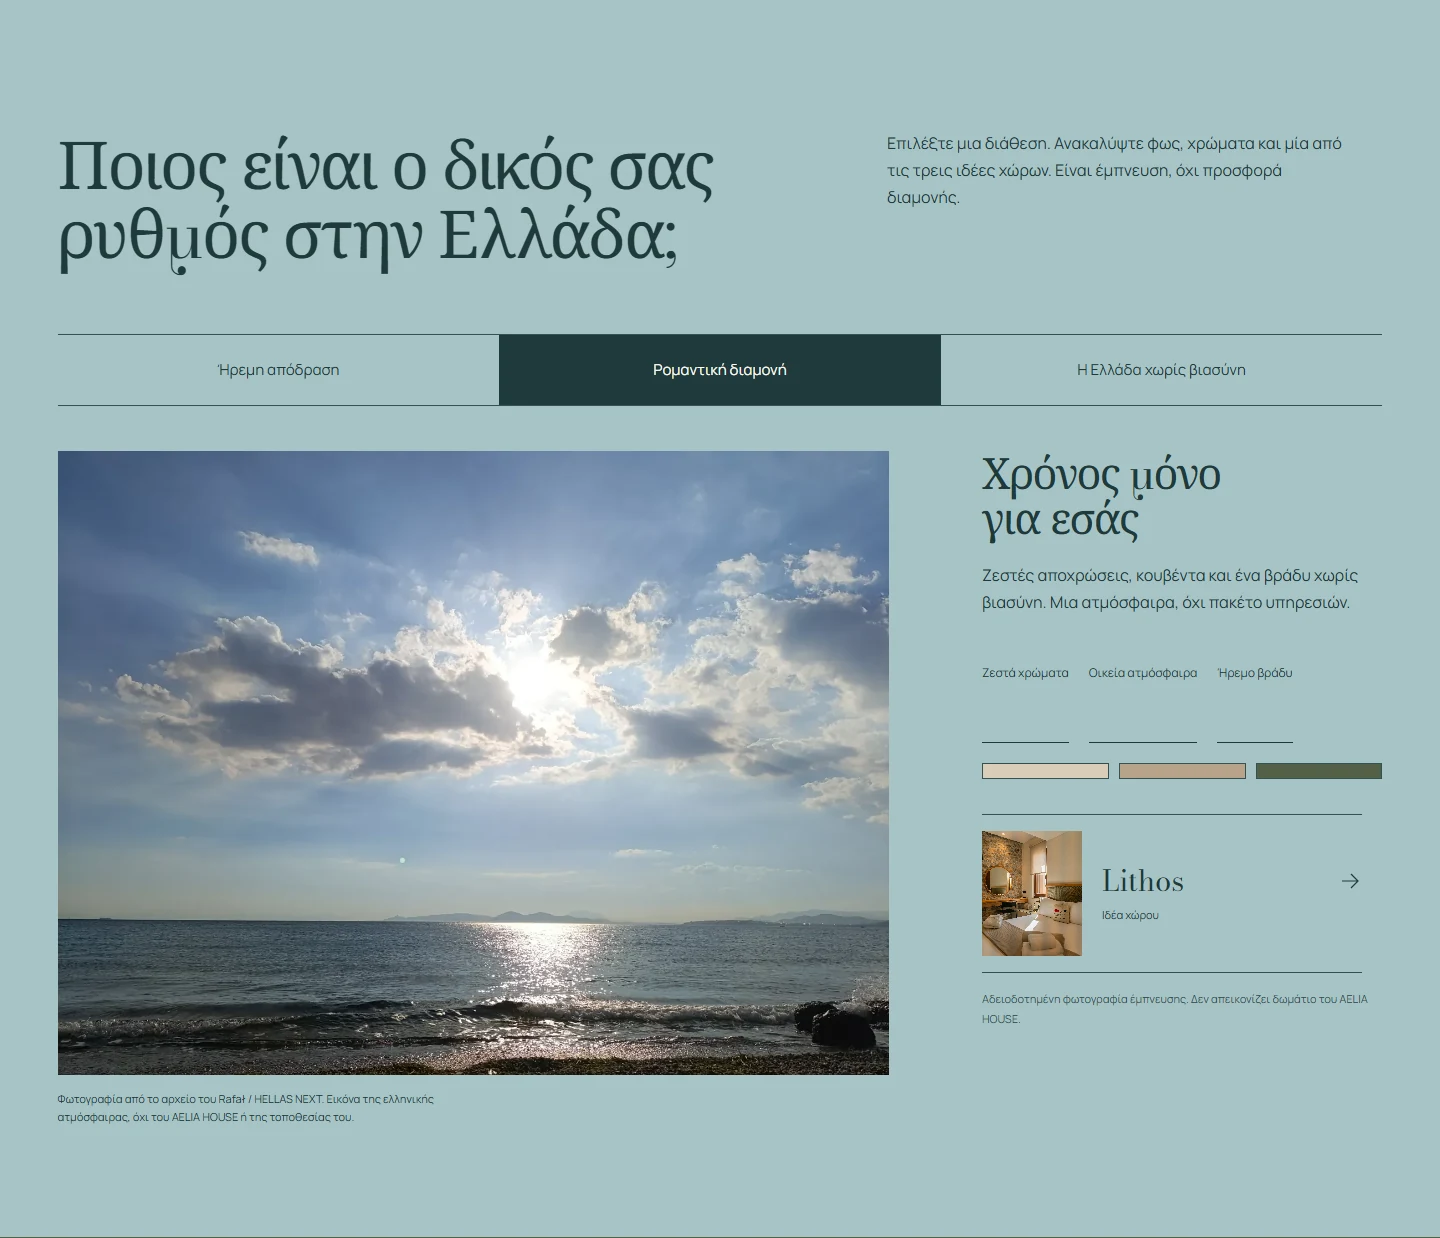
Task: Click the intro paragraph starting Επιλέξτε μια διάθεση
Action: coord(1114,170)
